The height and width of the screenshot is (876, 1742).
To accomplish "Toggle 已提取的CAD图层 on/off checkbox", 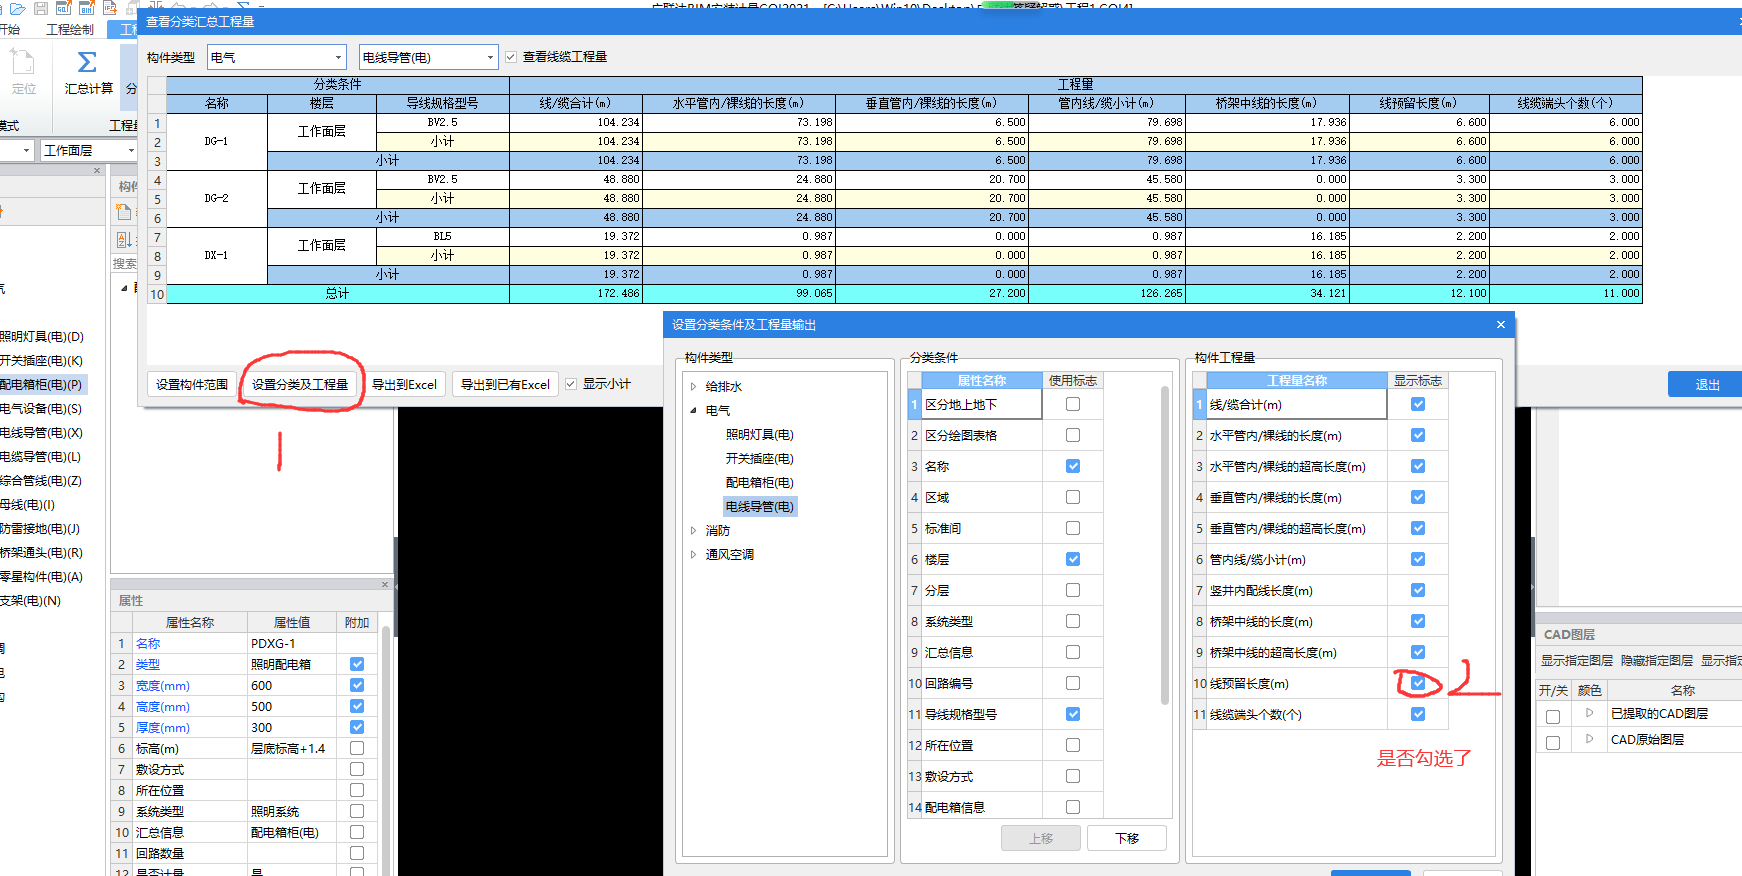I will (x=1553, y=717).
